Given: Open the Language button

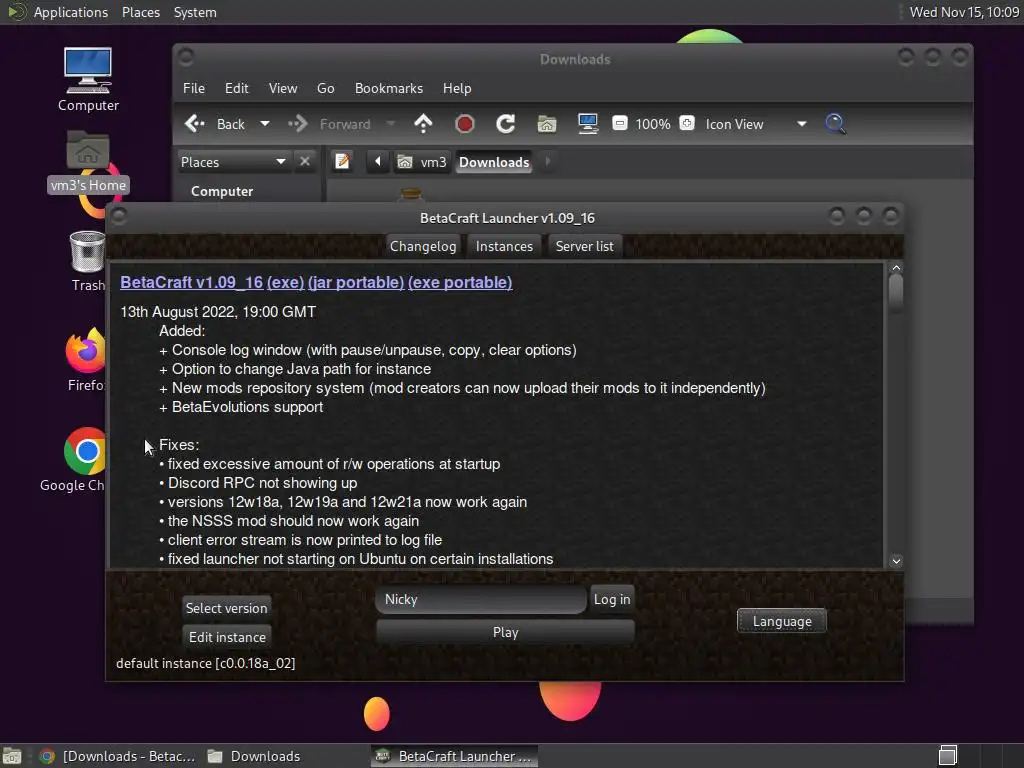Looking at the screenshot, I should pos(782,621).
